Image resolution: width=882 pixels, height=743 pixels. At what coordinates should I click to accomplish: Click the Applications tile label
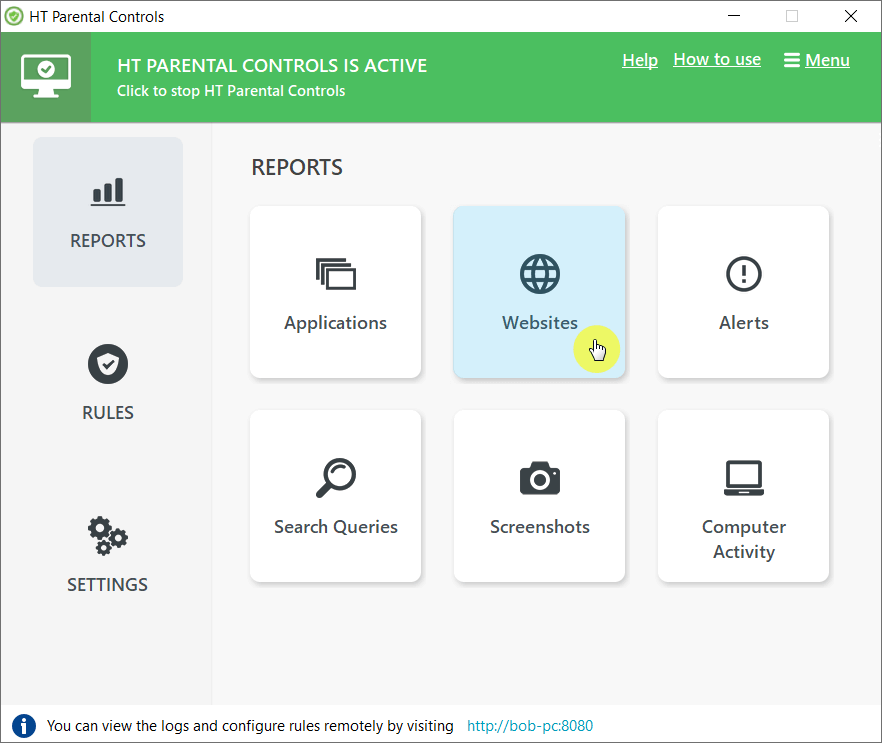(x=336, y=323)
